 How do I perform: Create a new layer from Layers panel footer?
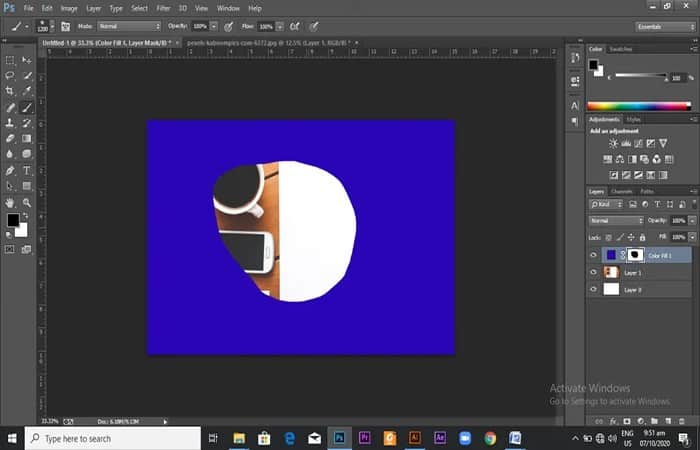[668, 421]
